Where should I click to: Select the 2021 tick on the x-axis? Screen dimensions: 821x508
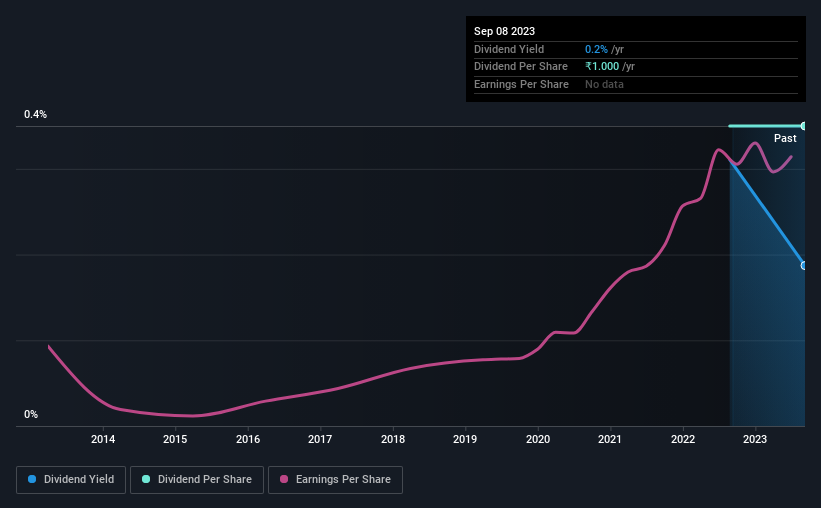click(x=610, y=439)
